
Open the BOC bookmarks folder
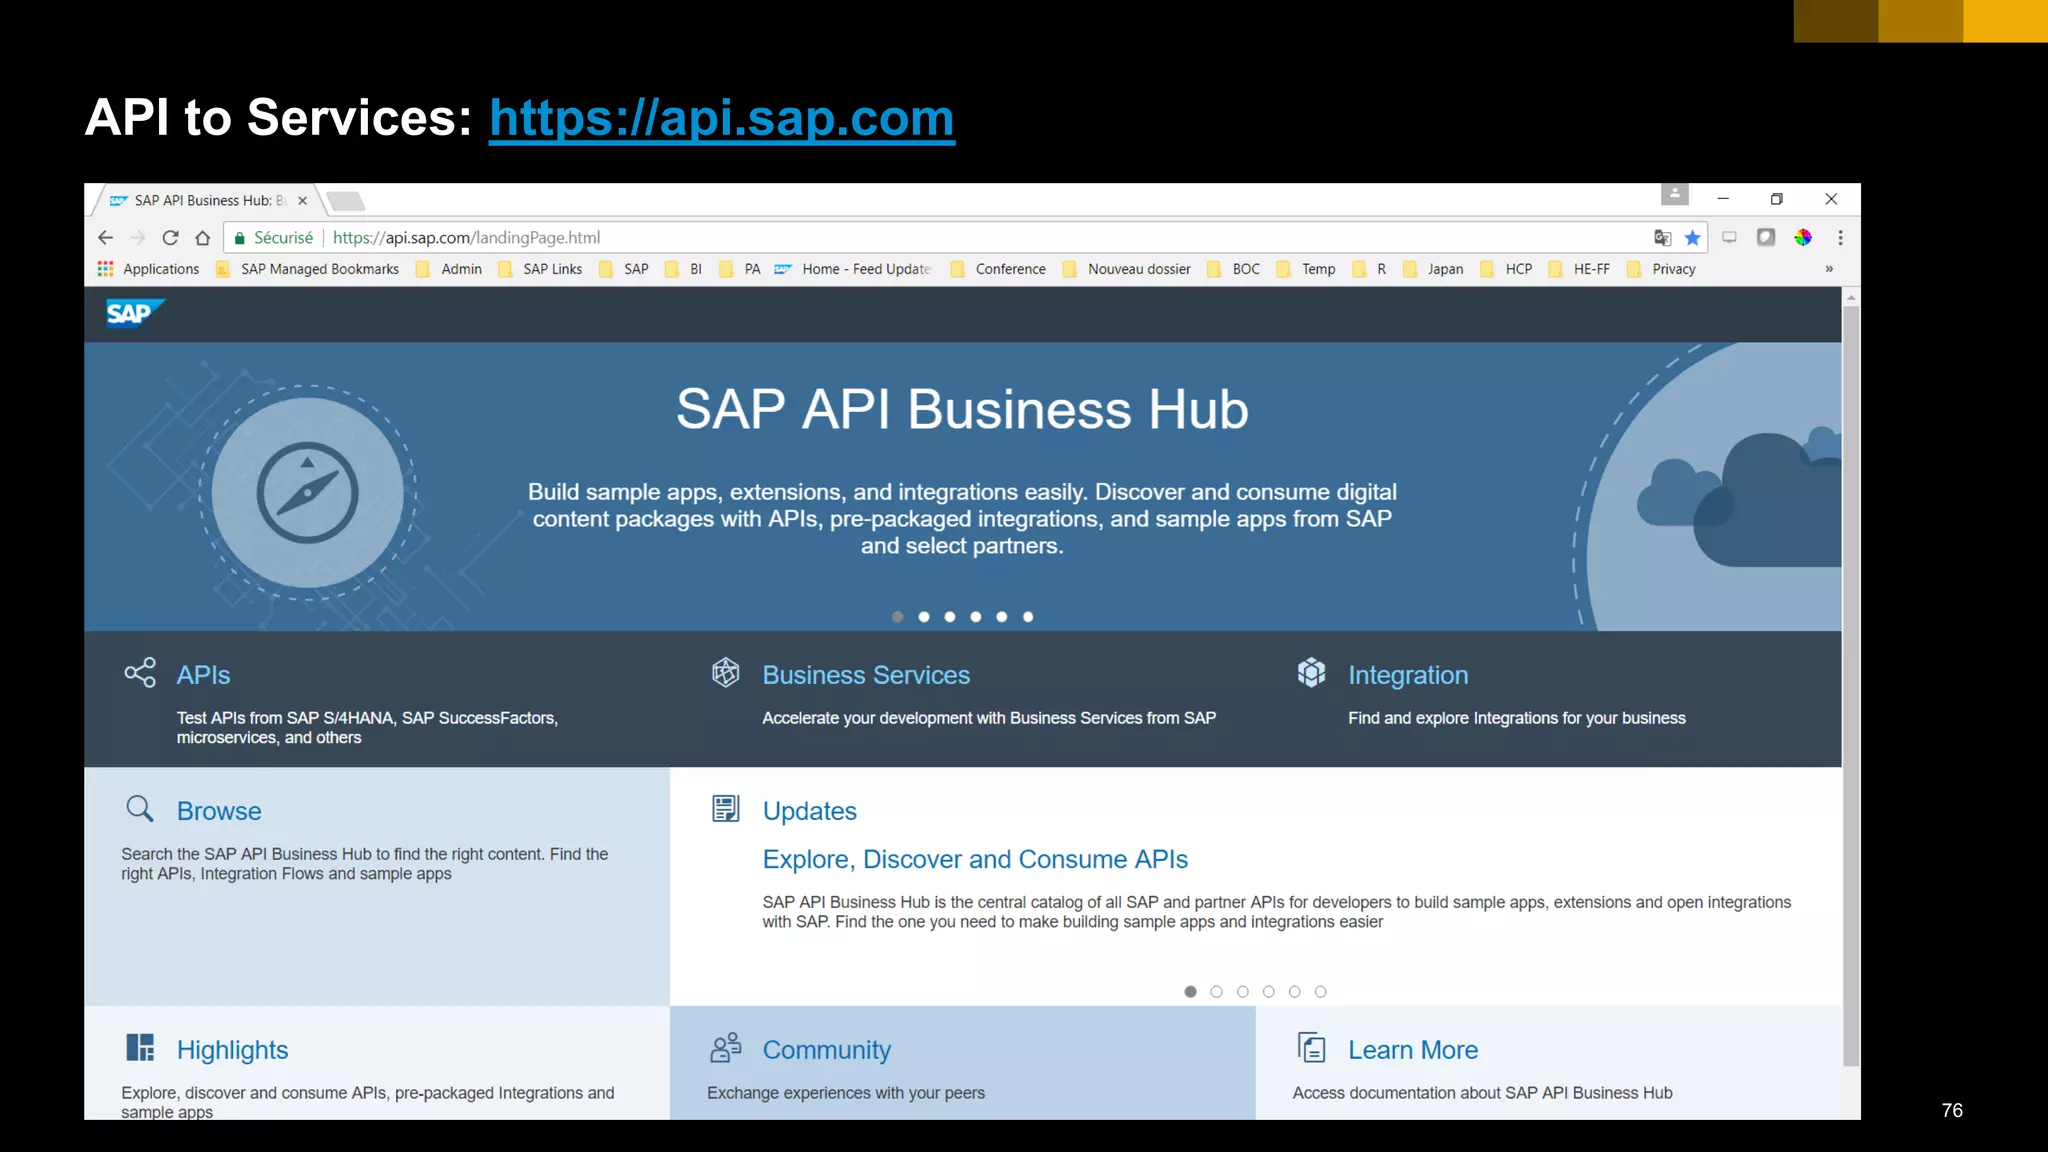1234,269
